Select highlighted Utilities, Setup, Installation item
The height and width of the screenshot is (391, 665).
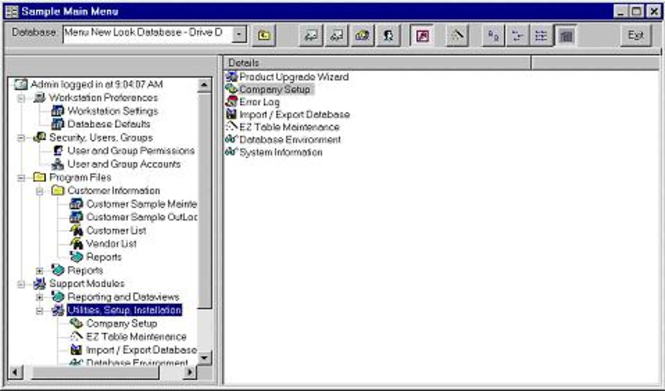(124, 310)
